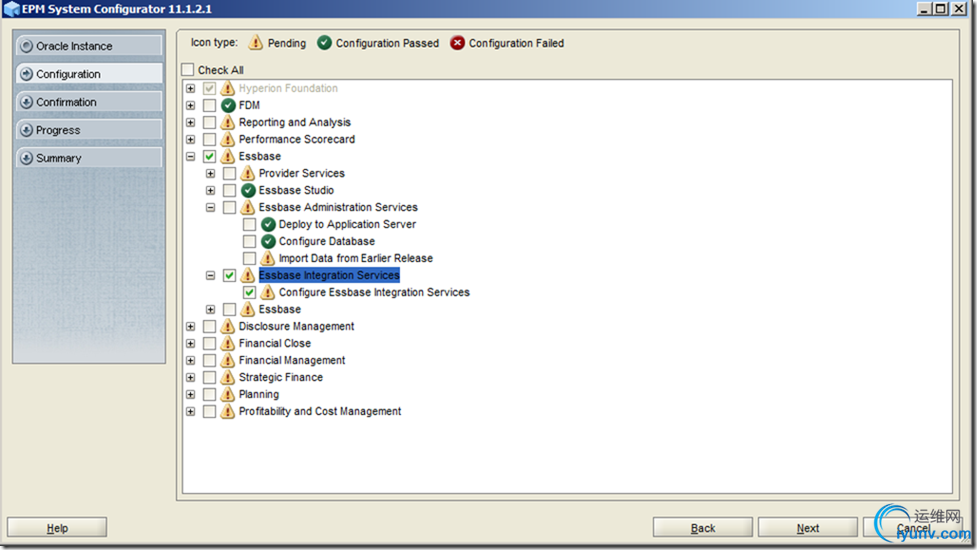Open the Summary step
This screenshot has width=977, height=550.
pos(89,158)
